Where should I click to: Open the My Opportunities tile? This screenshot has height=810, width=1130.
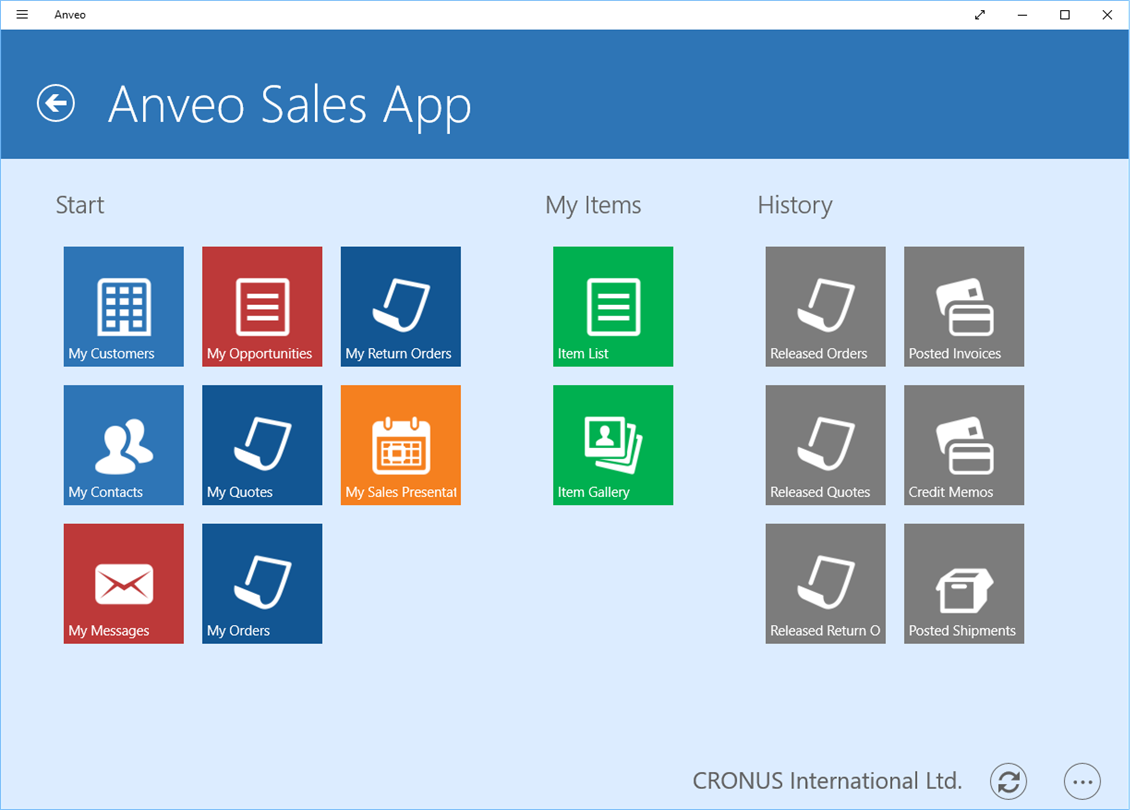point(262,306)
